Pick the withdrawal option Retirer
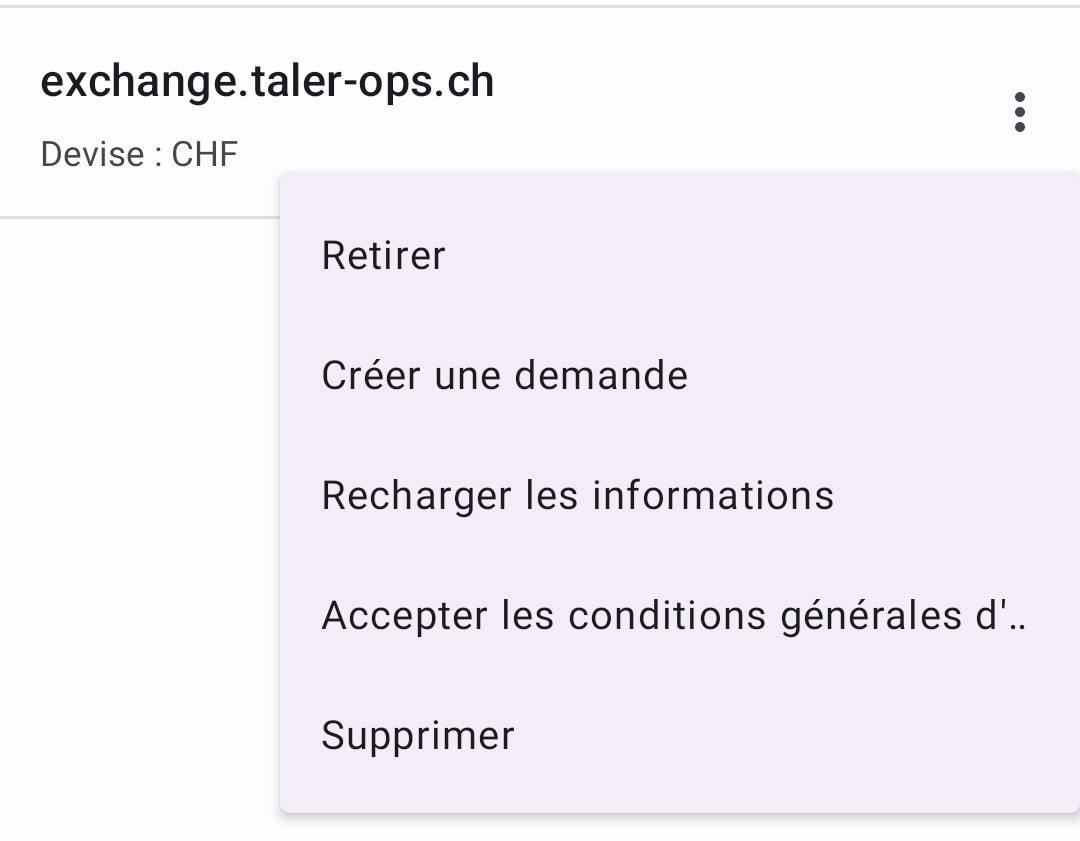 coord(383,255)
